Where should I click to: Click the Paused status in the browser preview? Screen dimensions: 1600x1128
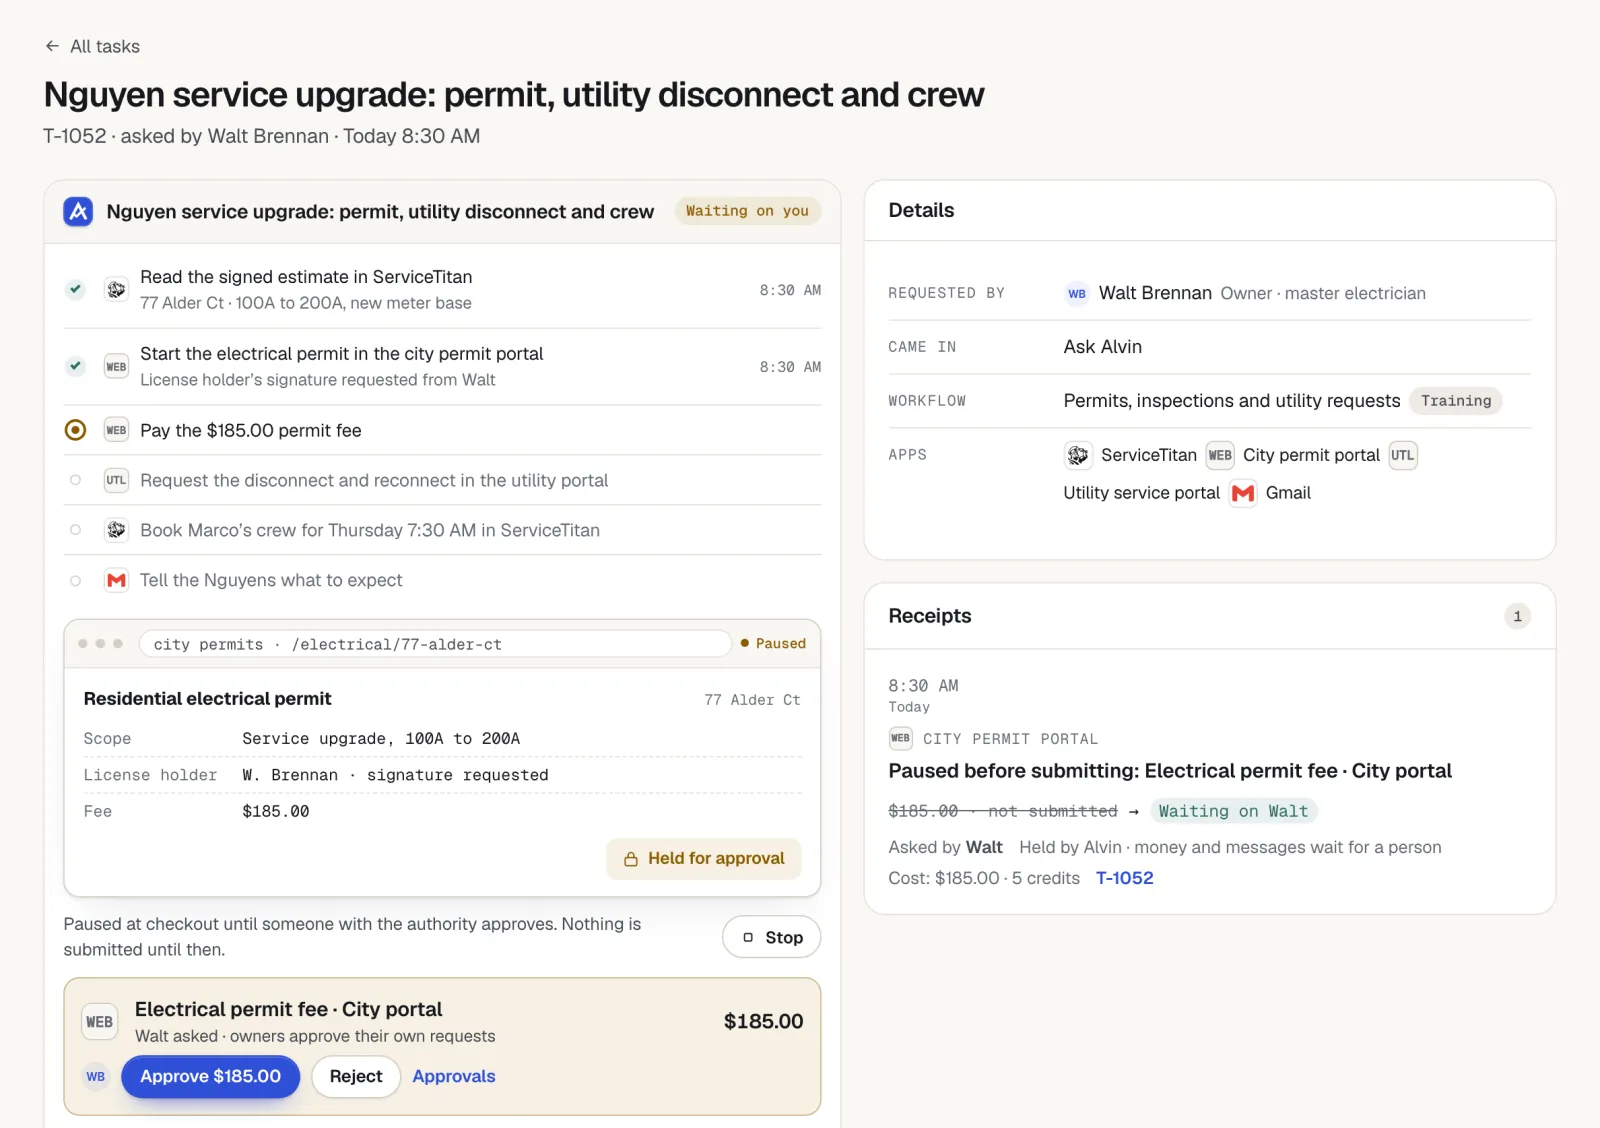pyautogui.click(x=773, y=644)
